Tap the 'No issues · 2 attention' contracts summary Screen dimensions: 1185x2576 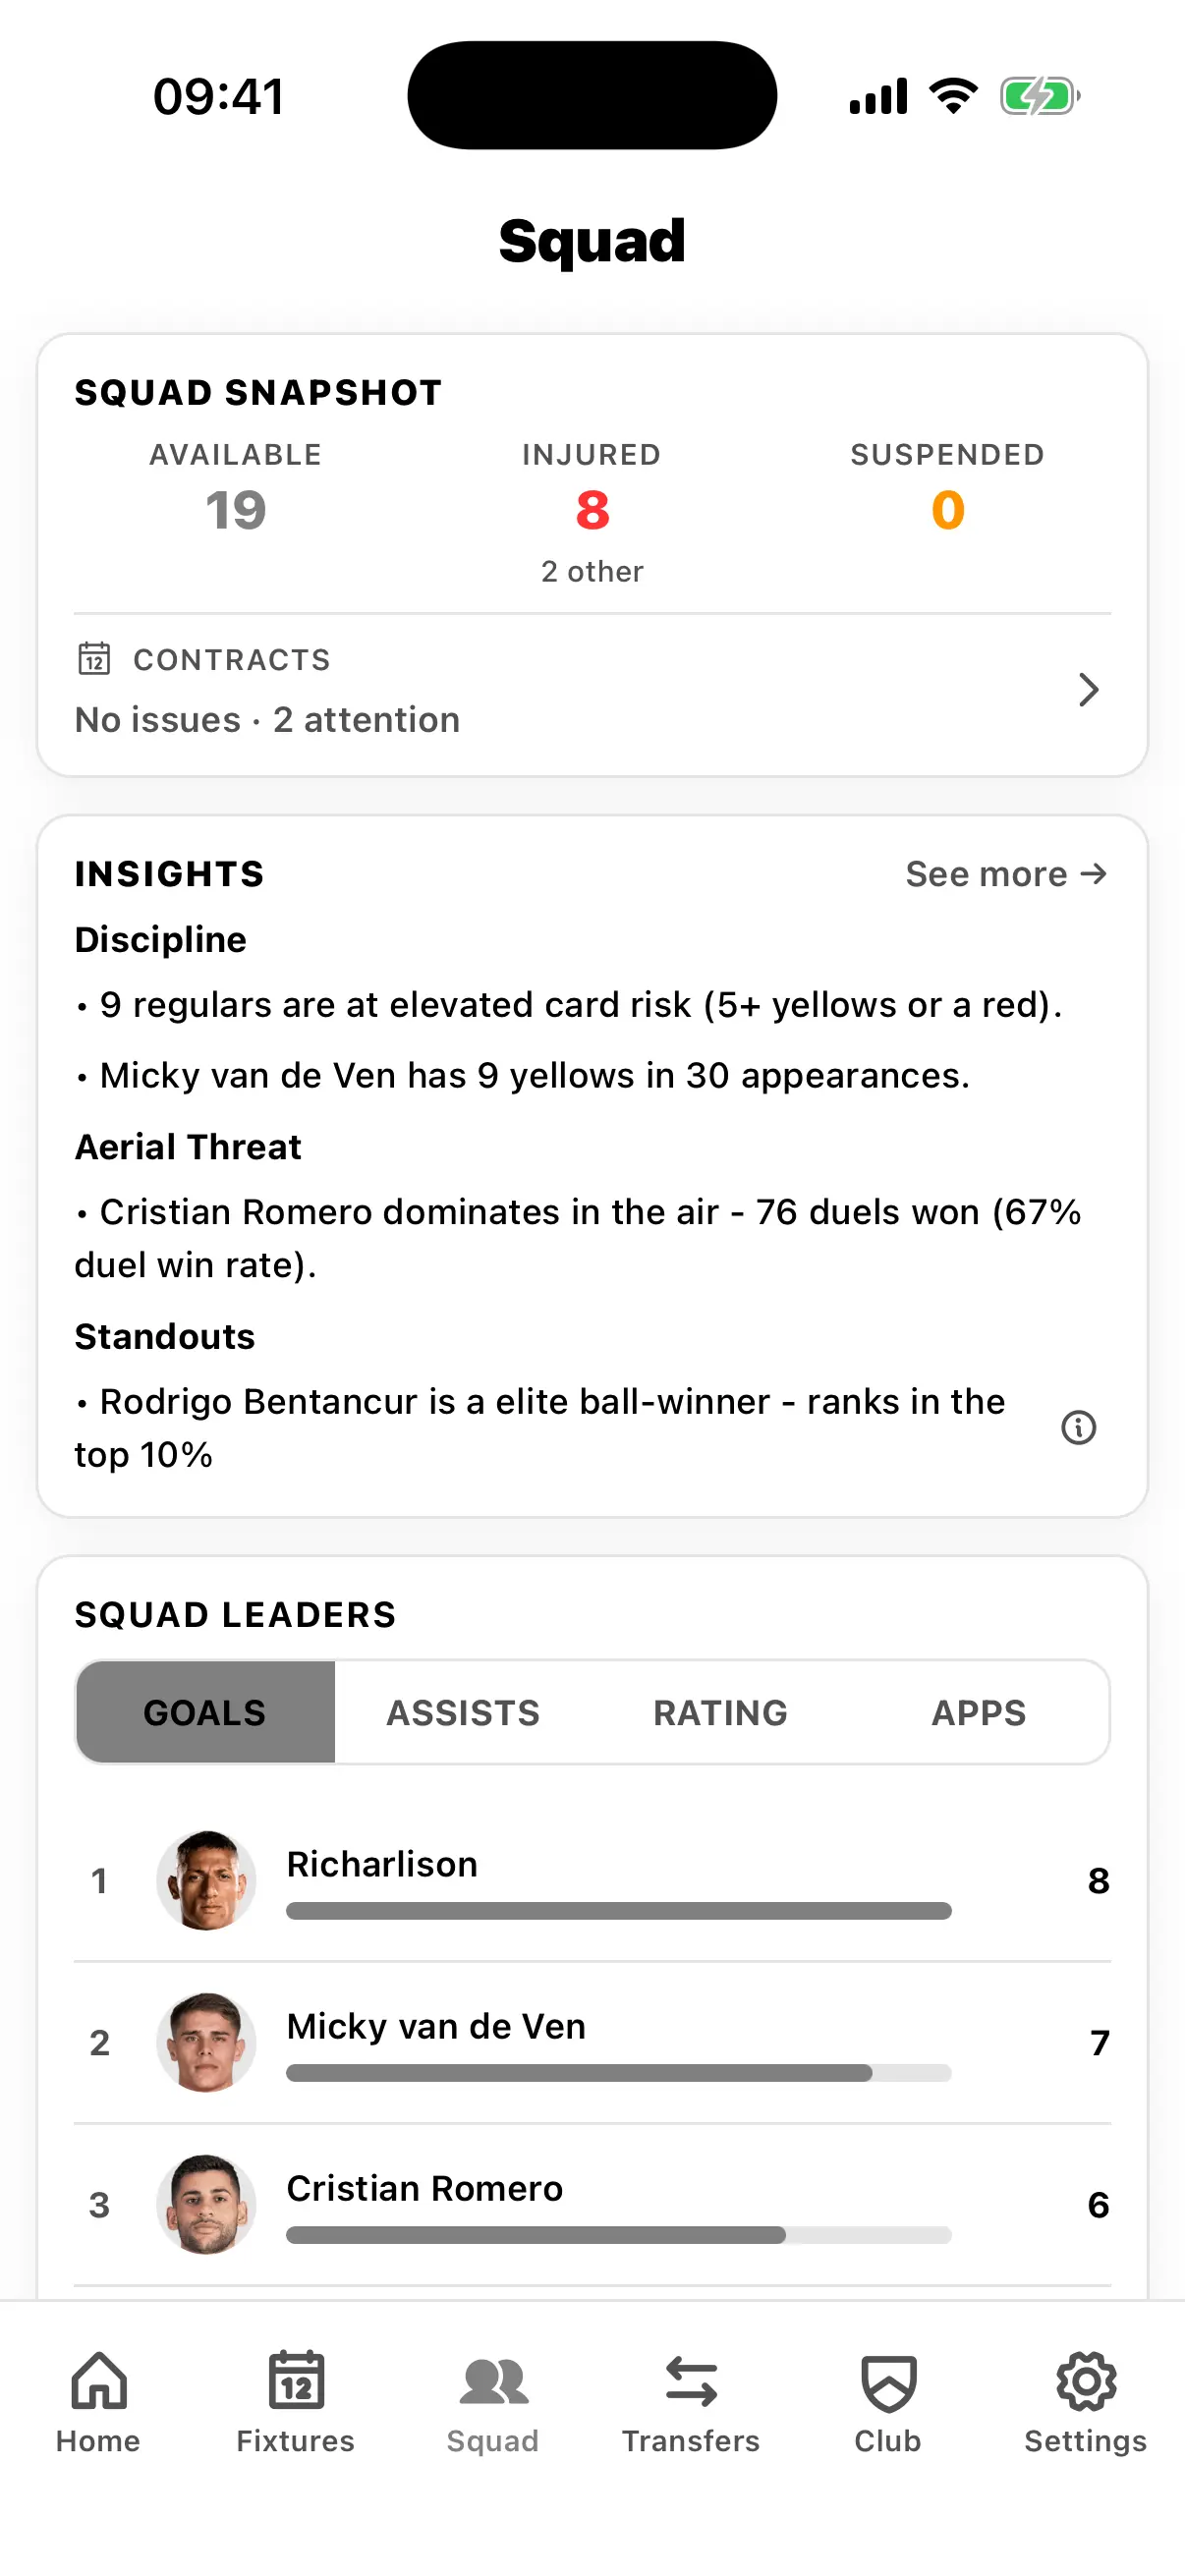[x=267, y=719]
